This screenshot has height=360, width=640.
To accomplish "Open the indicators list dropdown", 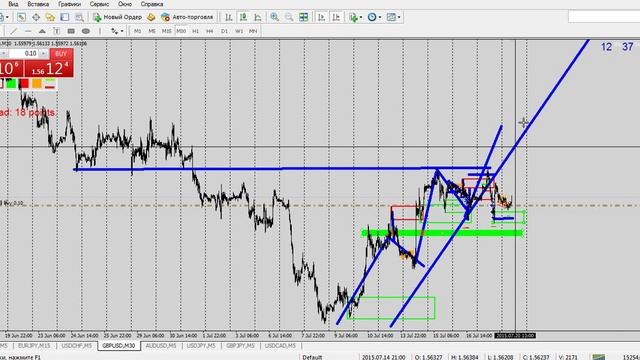I will point(355,17).
